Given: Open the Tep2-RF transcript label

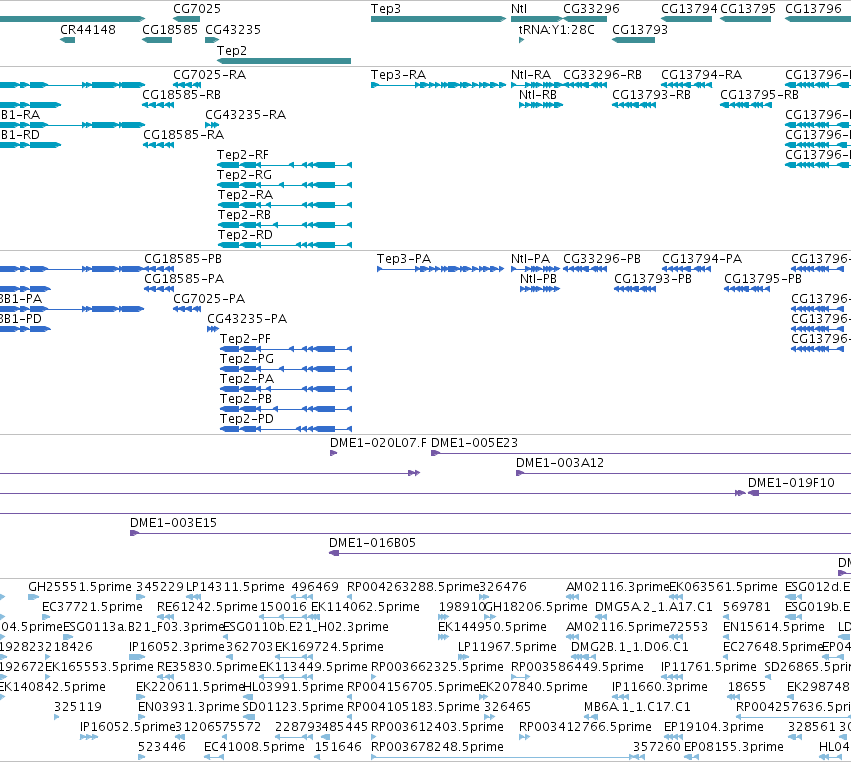Looking at the screenshot, I should tap(243, 155).
